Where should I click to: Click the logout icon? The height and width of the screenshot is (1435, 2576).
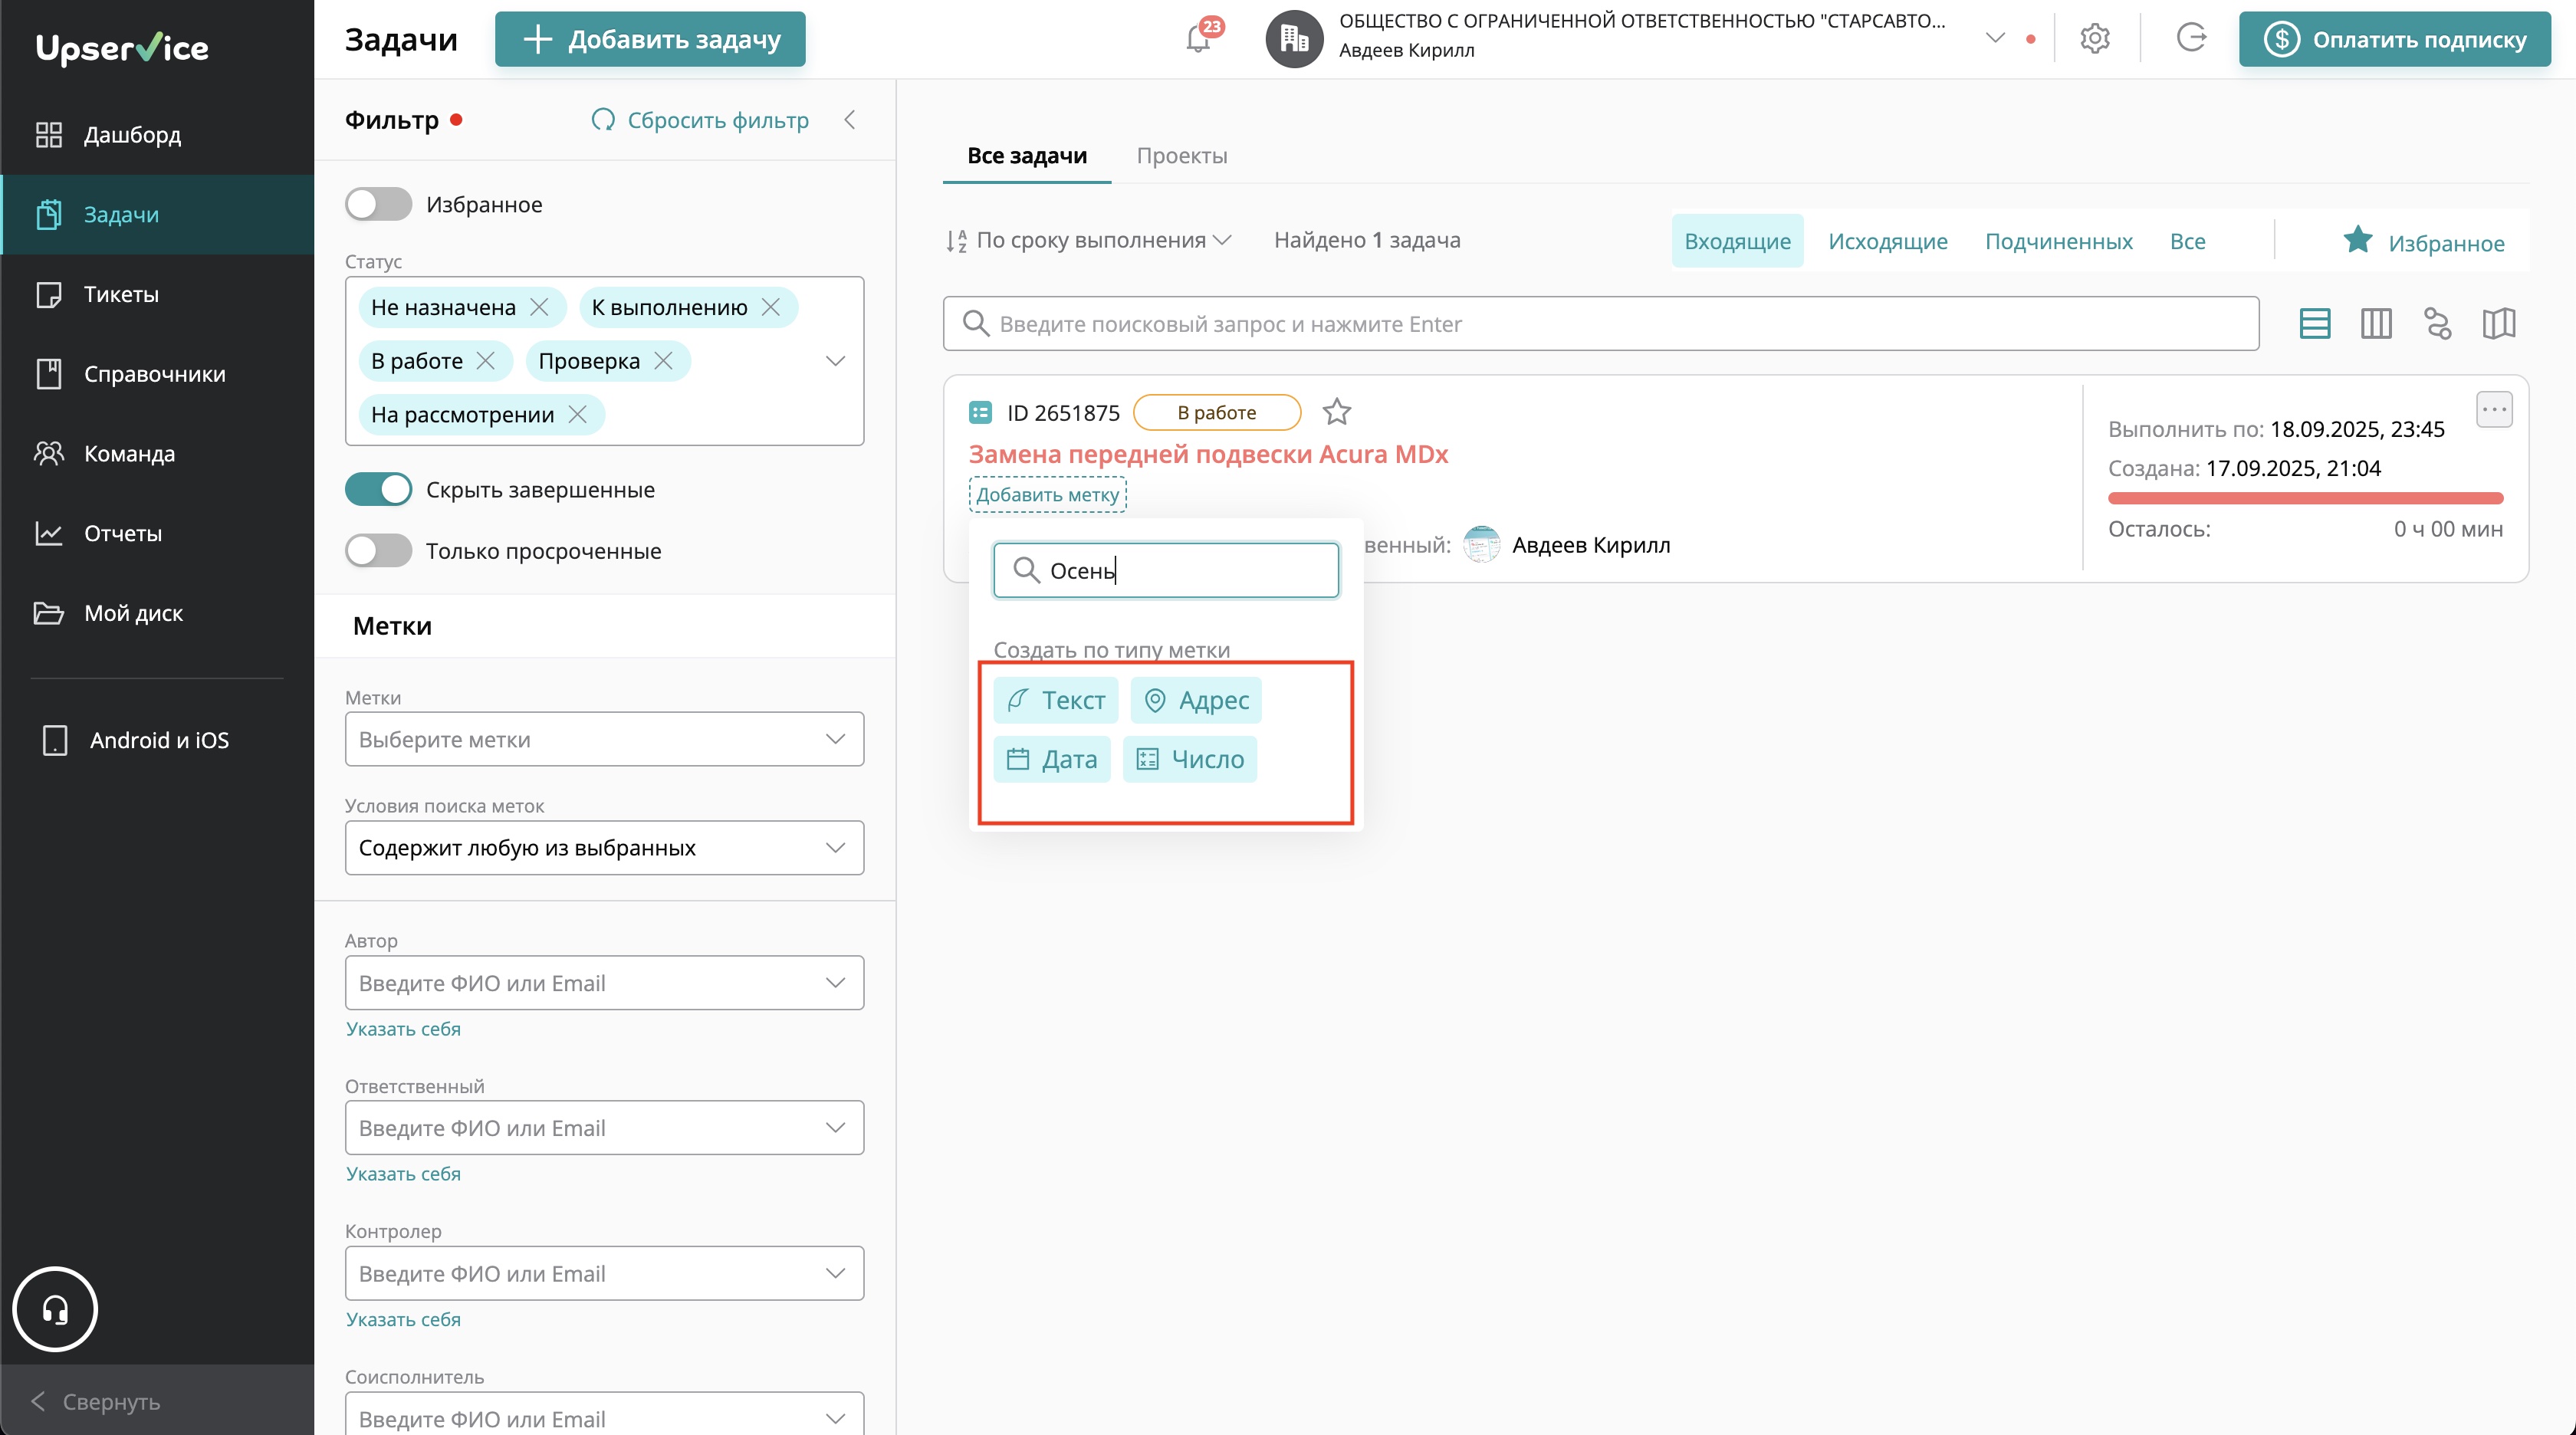point(2190,38)
